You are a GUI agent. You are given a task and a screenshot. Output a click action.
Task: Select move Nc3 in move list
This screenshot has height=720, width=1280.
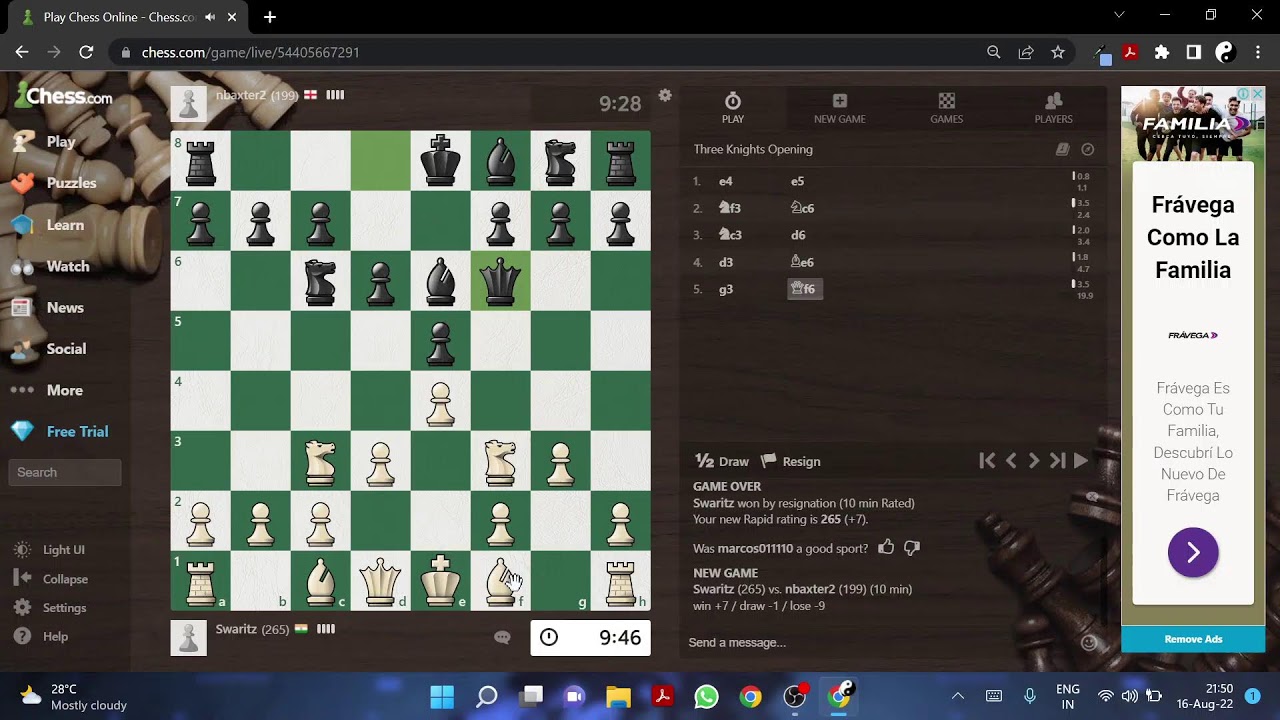tap(730, 235)
